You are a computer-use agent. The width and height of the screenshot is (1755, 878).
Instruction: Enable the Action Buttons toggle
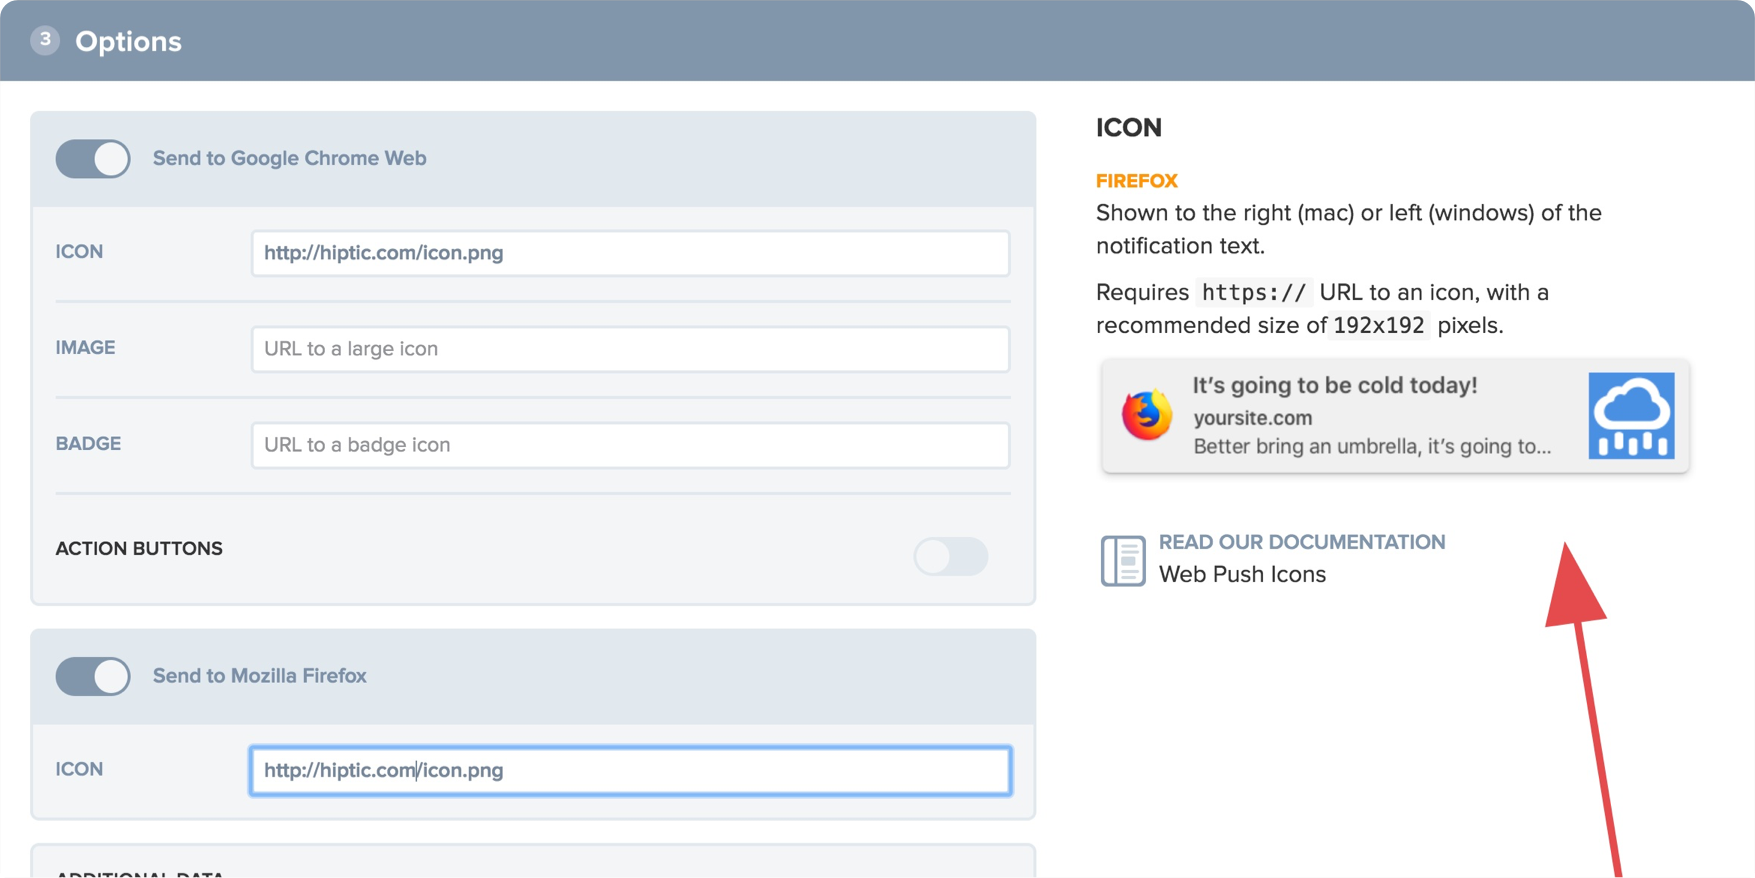pyautogui.click(x=951, y=556)
